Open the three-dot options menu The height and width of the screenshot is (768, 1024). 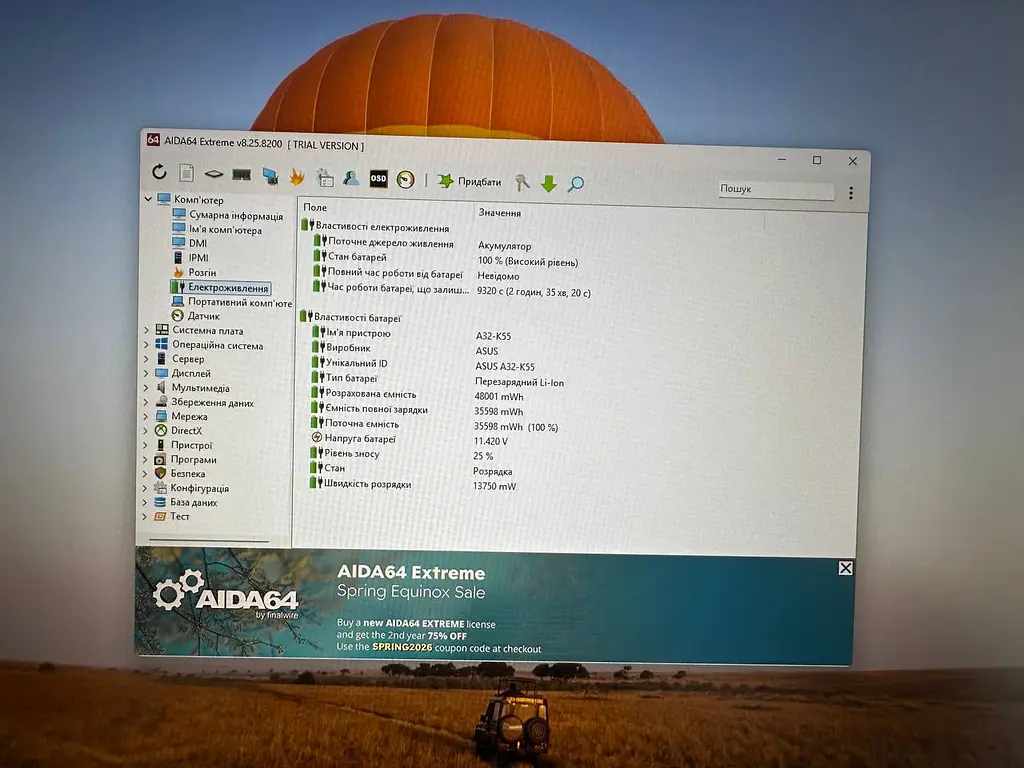coord(850,193)
